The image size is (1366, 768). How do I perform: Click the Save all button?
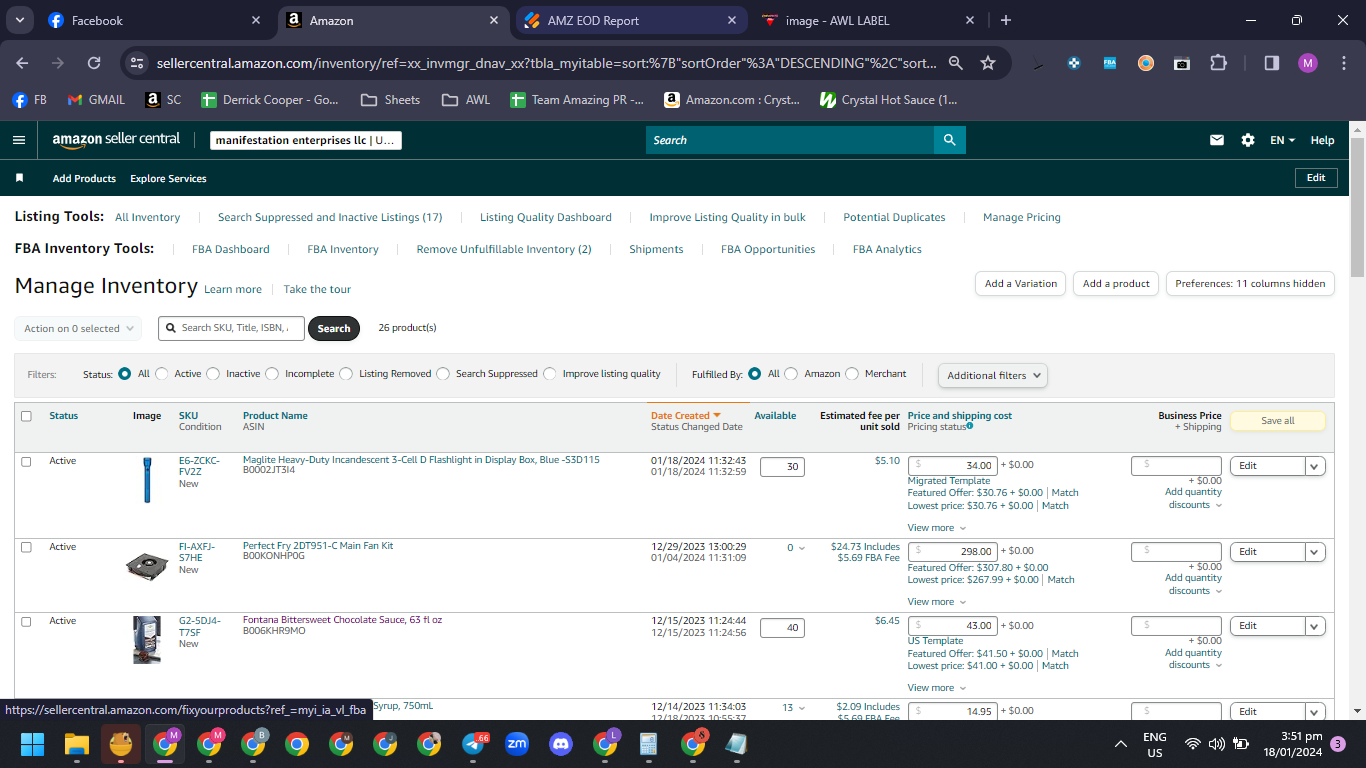1277,421
